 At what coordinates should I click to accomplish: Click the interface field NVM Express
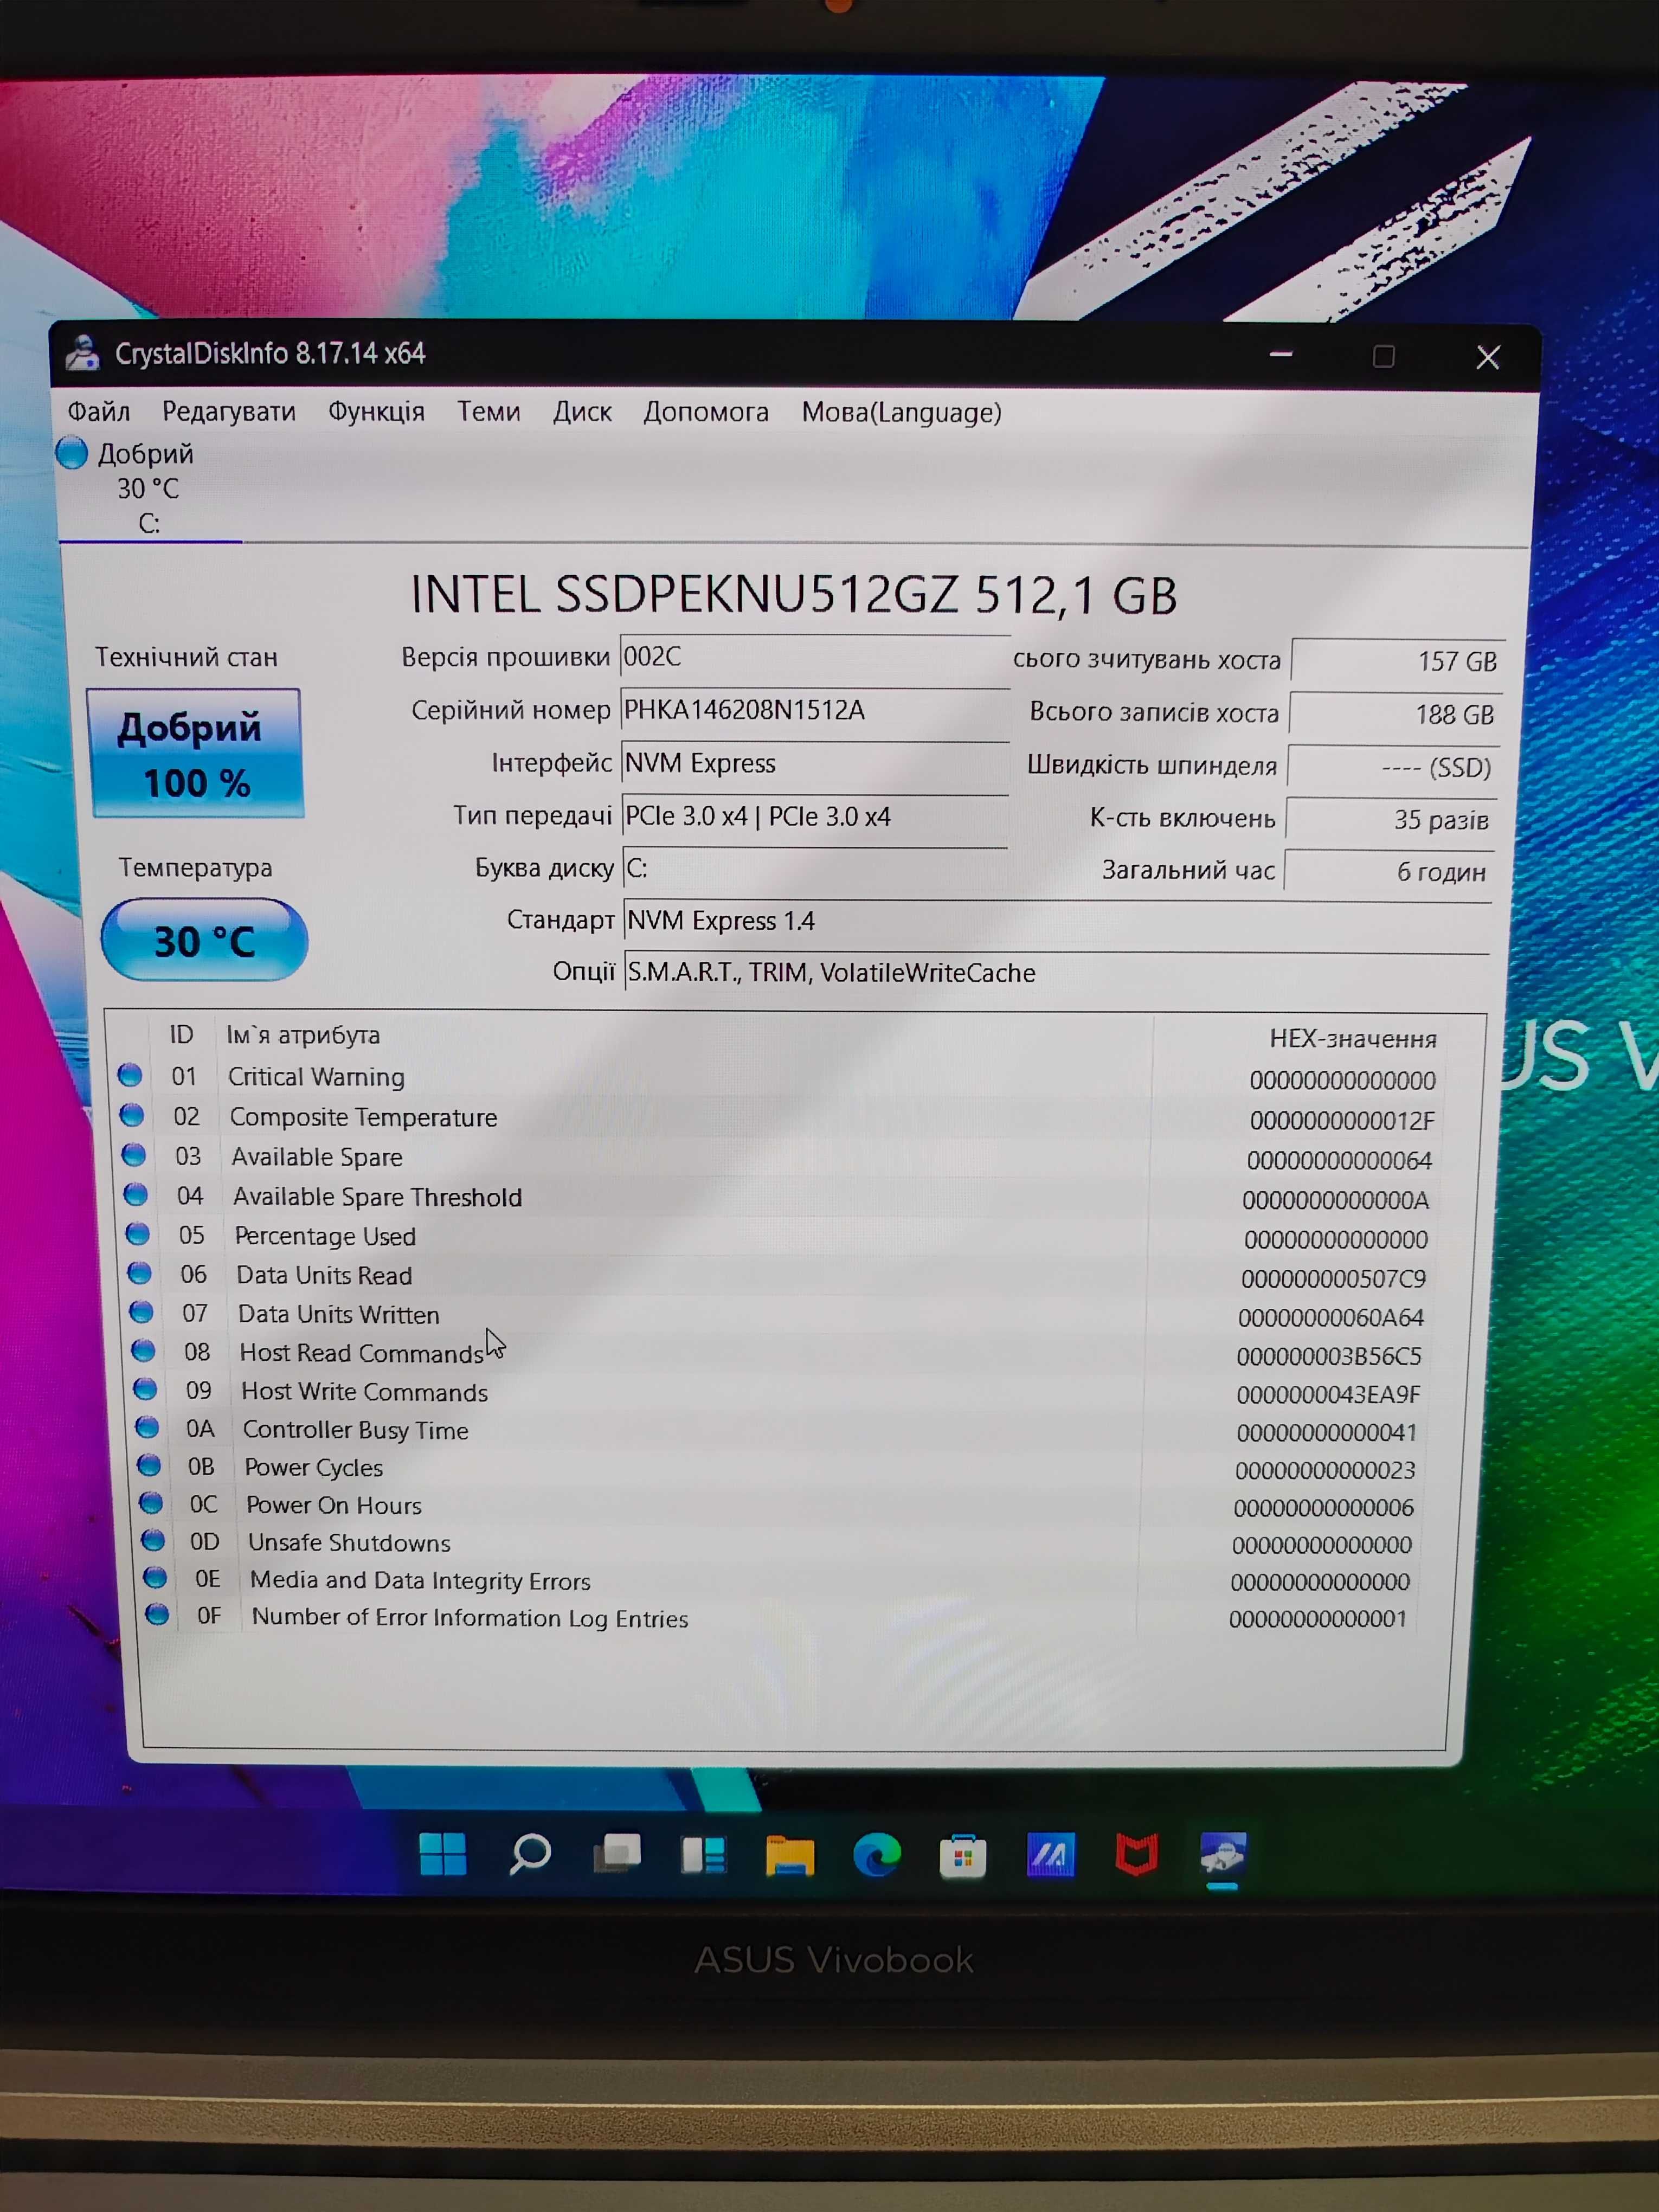click(814, 763)
